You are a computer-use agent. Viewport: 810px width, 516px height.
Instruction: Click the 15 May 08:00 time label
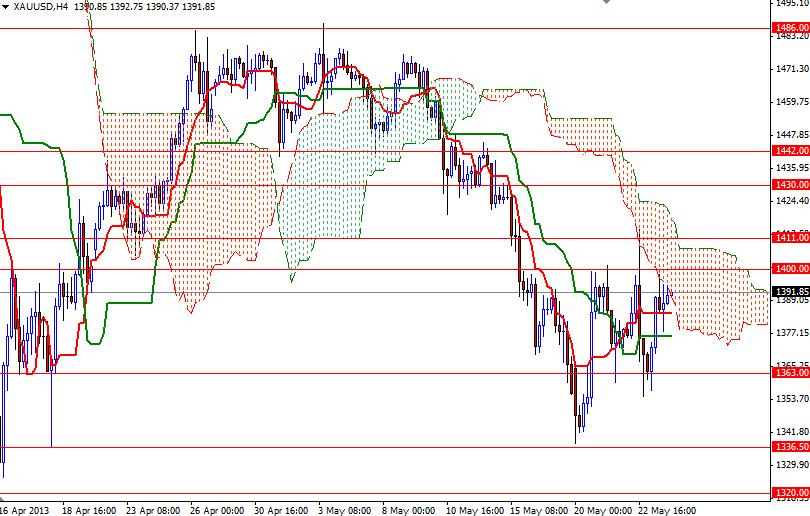tap(539, 510)
